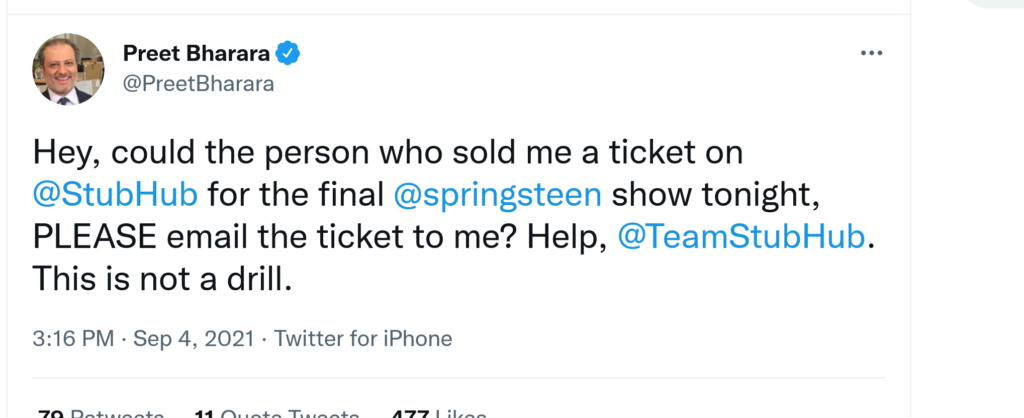The width and height of the screenshot is (1024, 418).
Task: Click the display name Preet Bharara
Action: point(196,53)
